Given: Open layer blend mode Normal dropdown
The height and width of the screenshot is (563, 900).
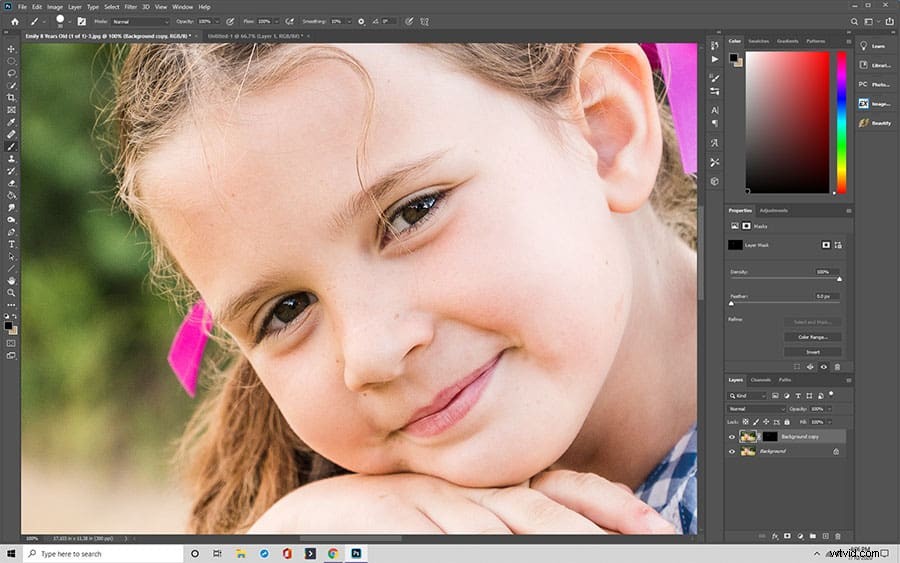Looking at the screenshot, I should [757, 409].
